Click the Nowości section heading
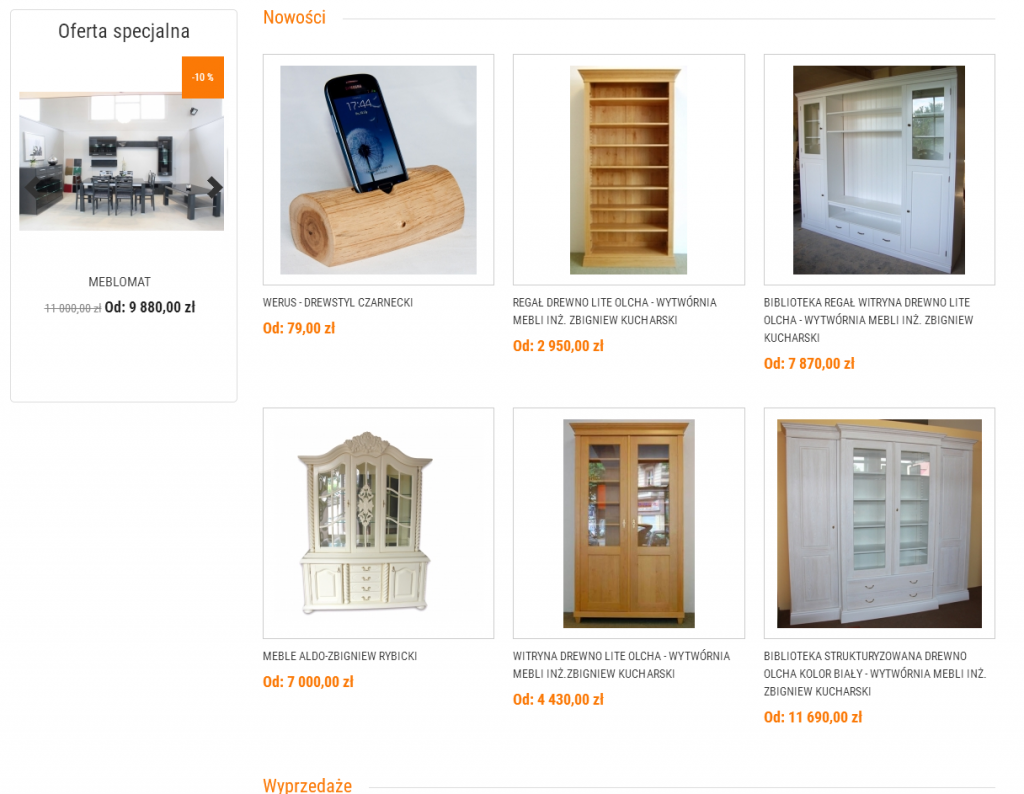 (x=294, y=18)
